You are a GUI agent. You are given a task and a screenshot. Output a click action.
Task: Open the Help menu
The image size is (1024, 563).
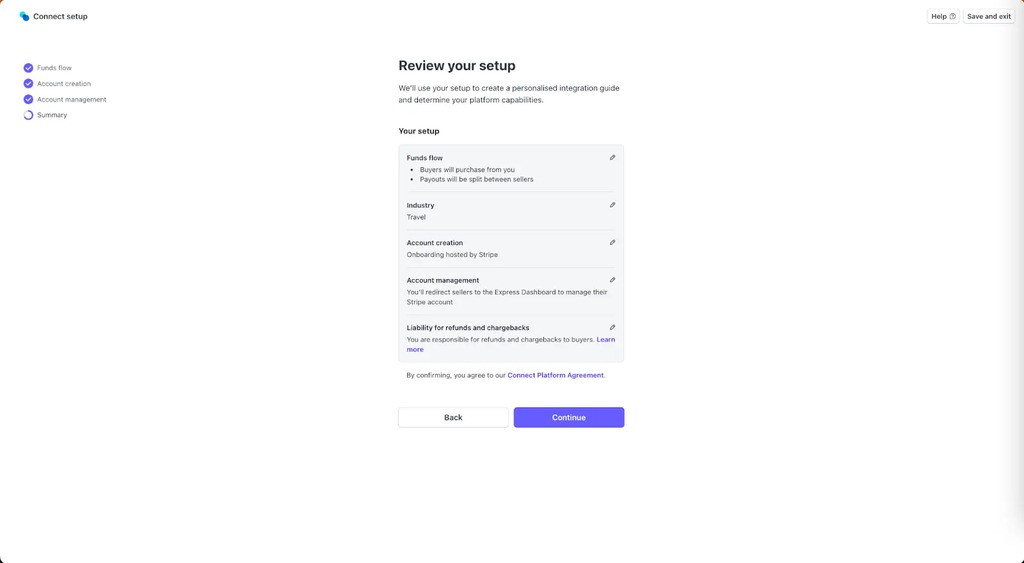943,16
